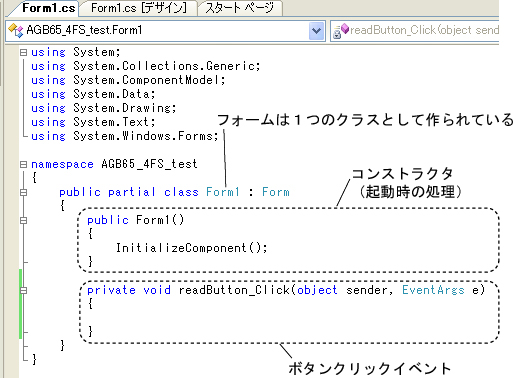Collapse the using directives block
The width and height of the screenshot is (515, 378).
(23, 52)
